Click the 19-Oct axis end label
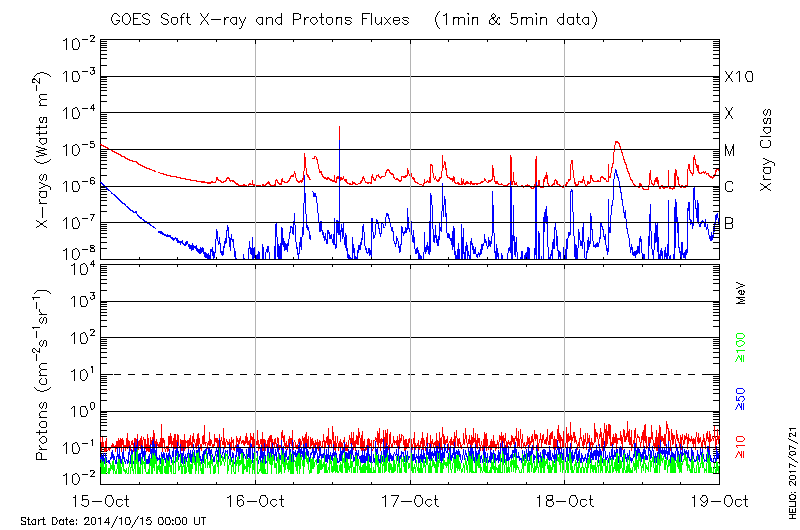Viewport: 800px width, 530px height. click(718, 500)
